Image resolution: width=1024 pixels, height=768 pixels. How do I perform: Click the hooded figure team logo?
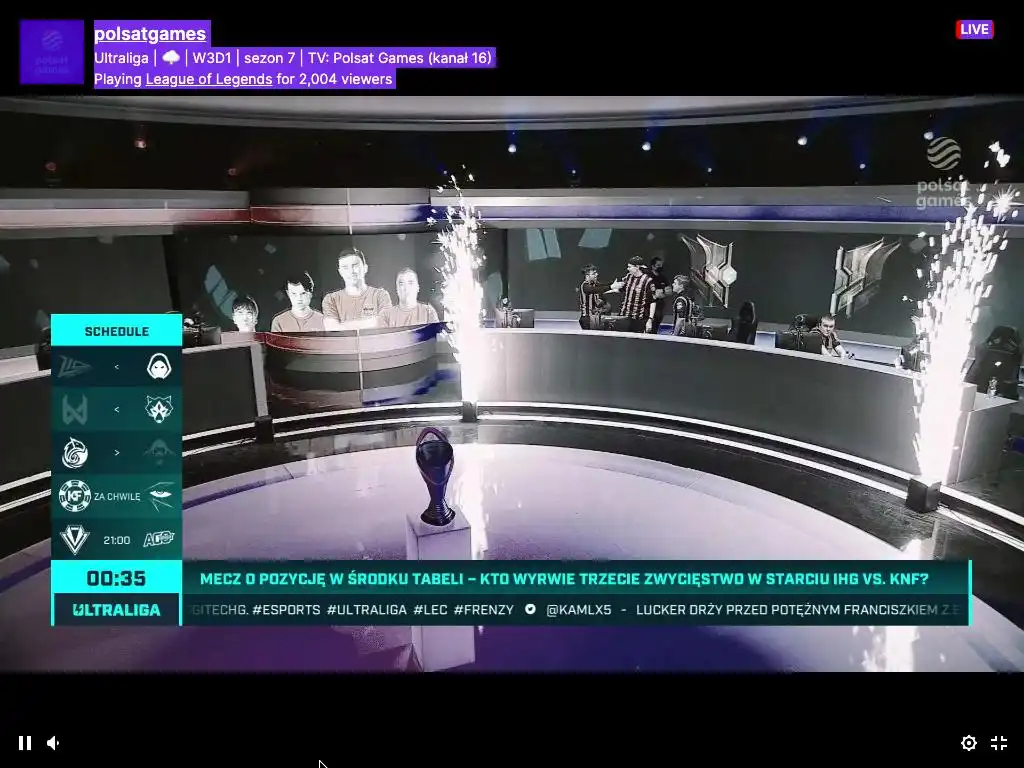(x=159, y=366)
